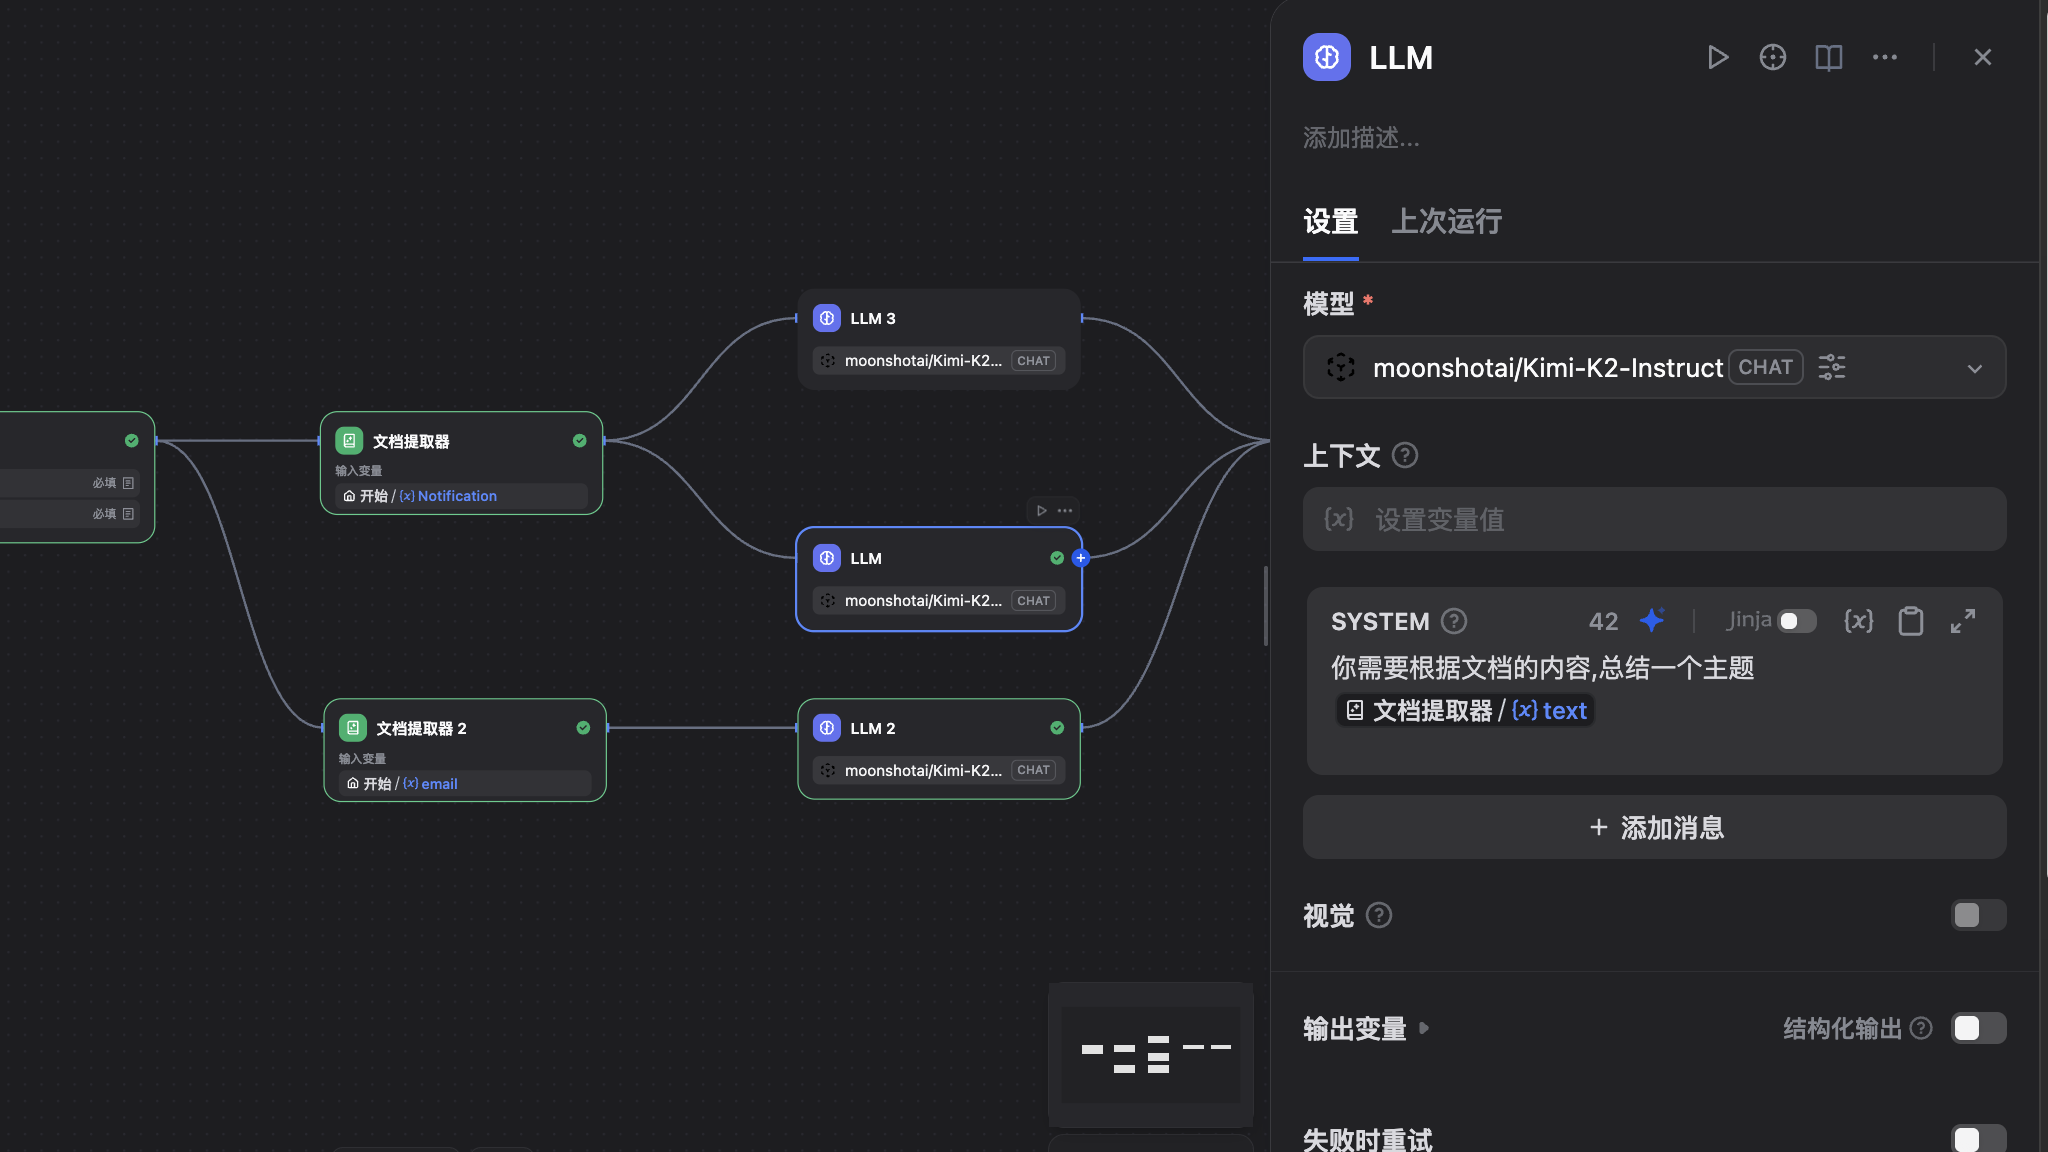Click the LLM node icon in the panel title
Viewport: 2048px width, 1152px height.
1326,57
